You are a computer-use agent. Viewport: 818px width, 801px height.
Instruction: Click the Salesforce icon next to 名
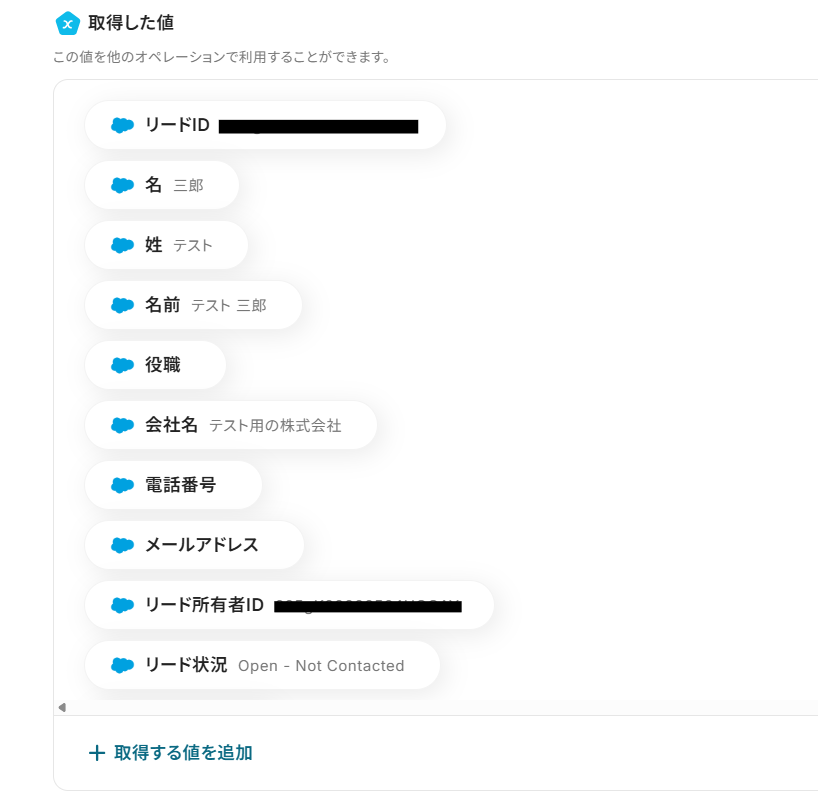122,185
